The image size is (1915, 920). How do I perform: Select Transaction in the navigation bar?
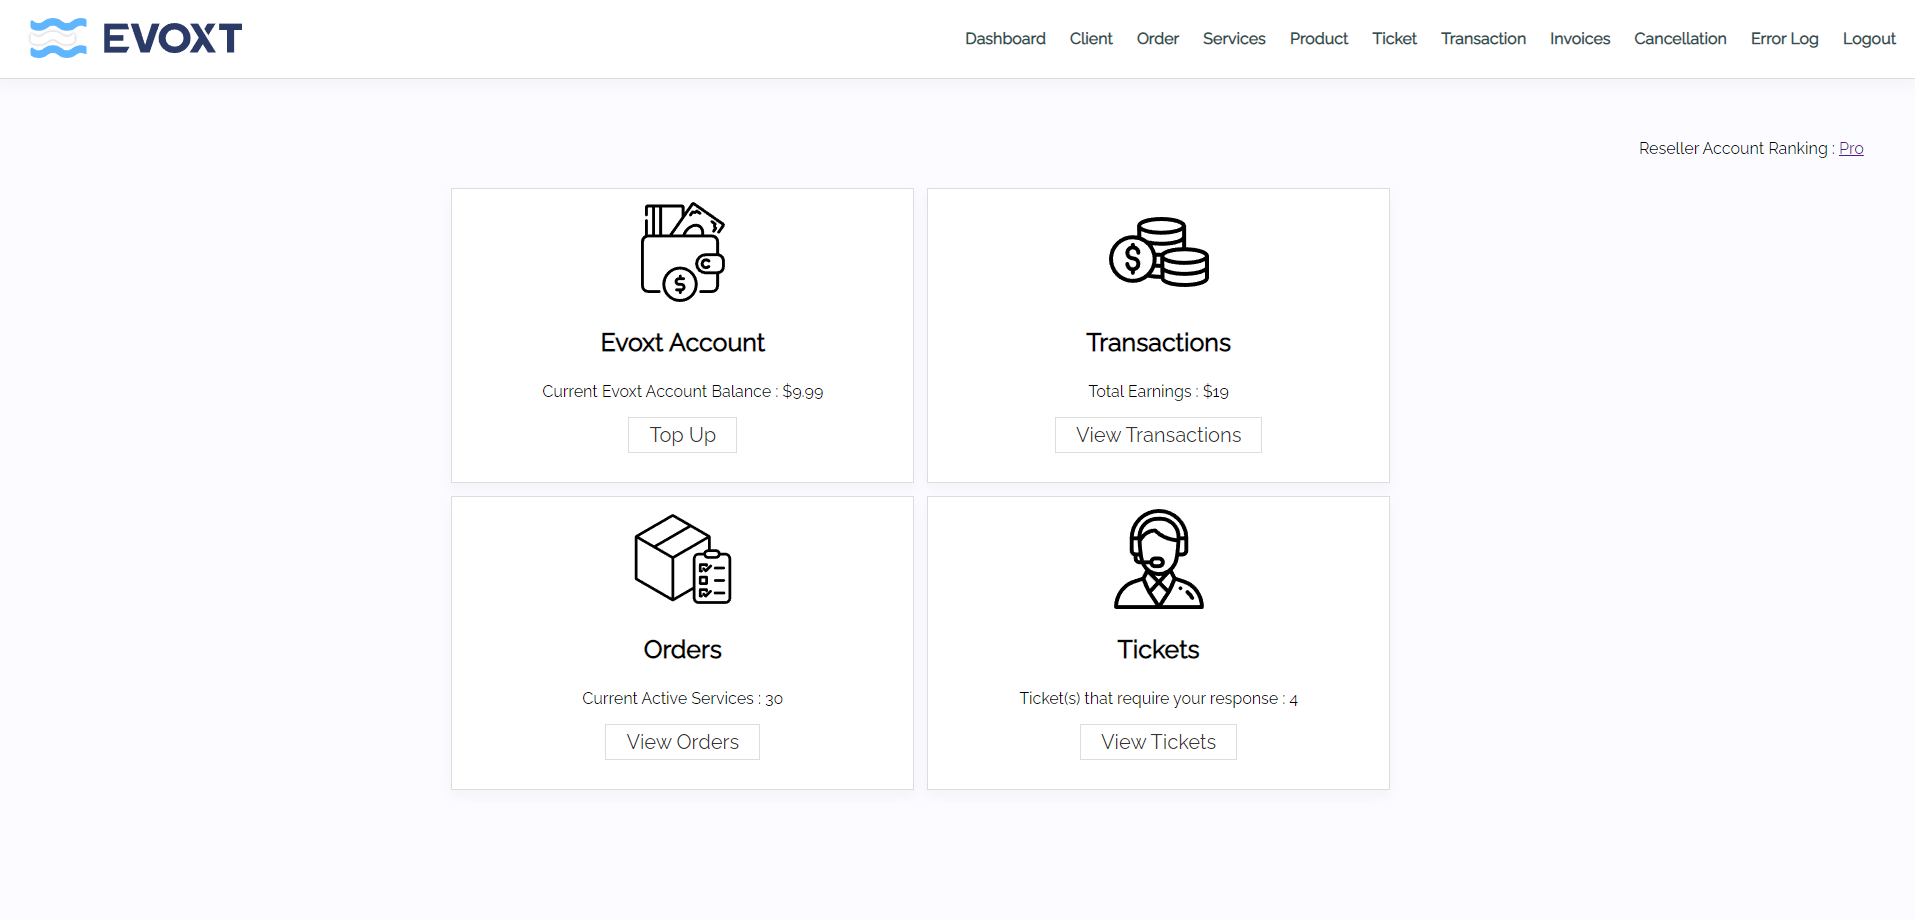coord(1483,39)
